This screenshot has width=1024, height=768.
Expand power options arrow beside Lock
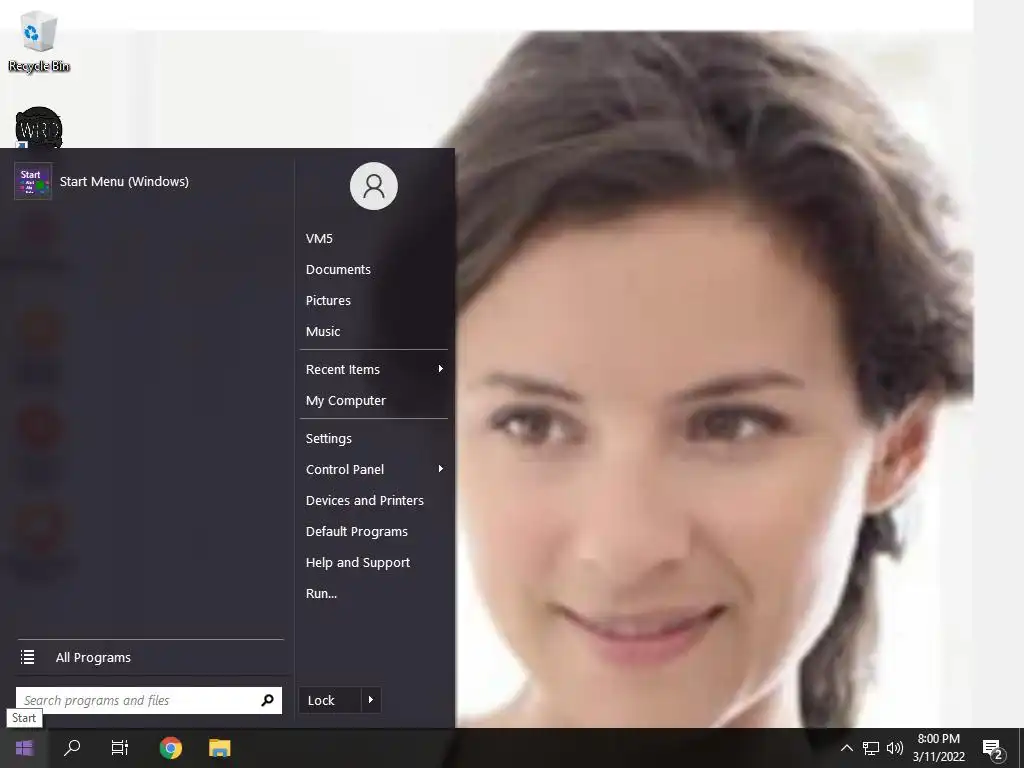[371, 700]
